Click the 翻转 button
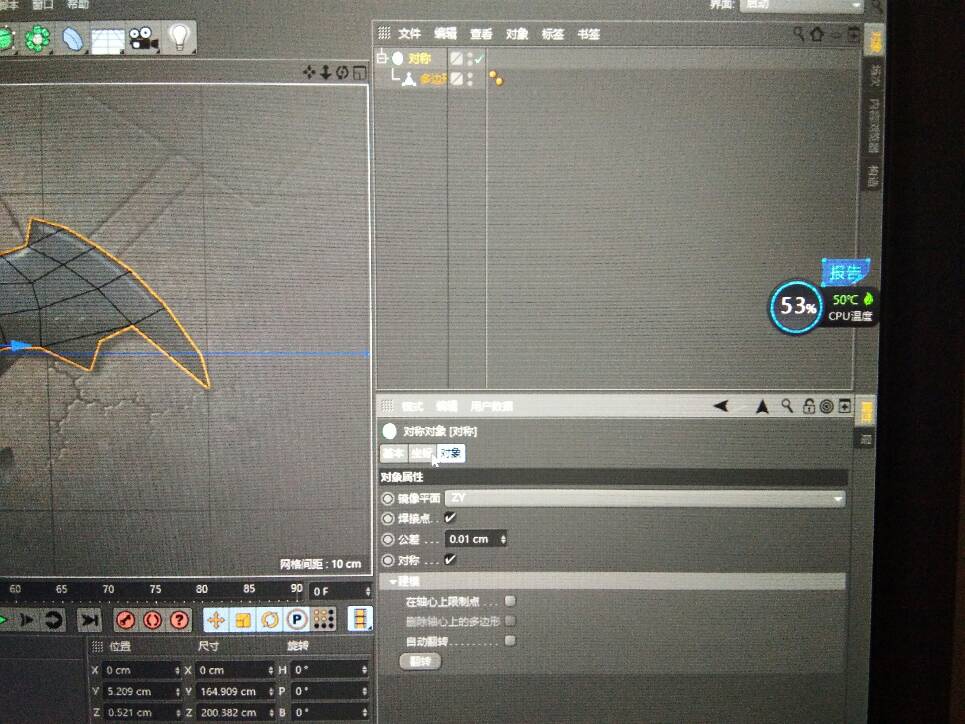Viewport: 965px width, 724px height. point(420,661)
